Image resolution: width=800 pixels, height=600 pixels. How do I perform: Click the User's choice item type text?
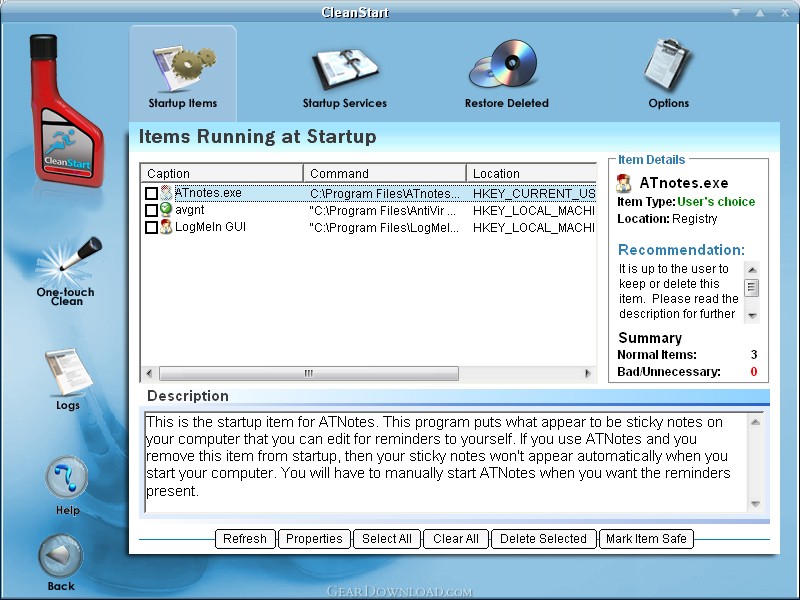point(716,202)
